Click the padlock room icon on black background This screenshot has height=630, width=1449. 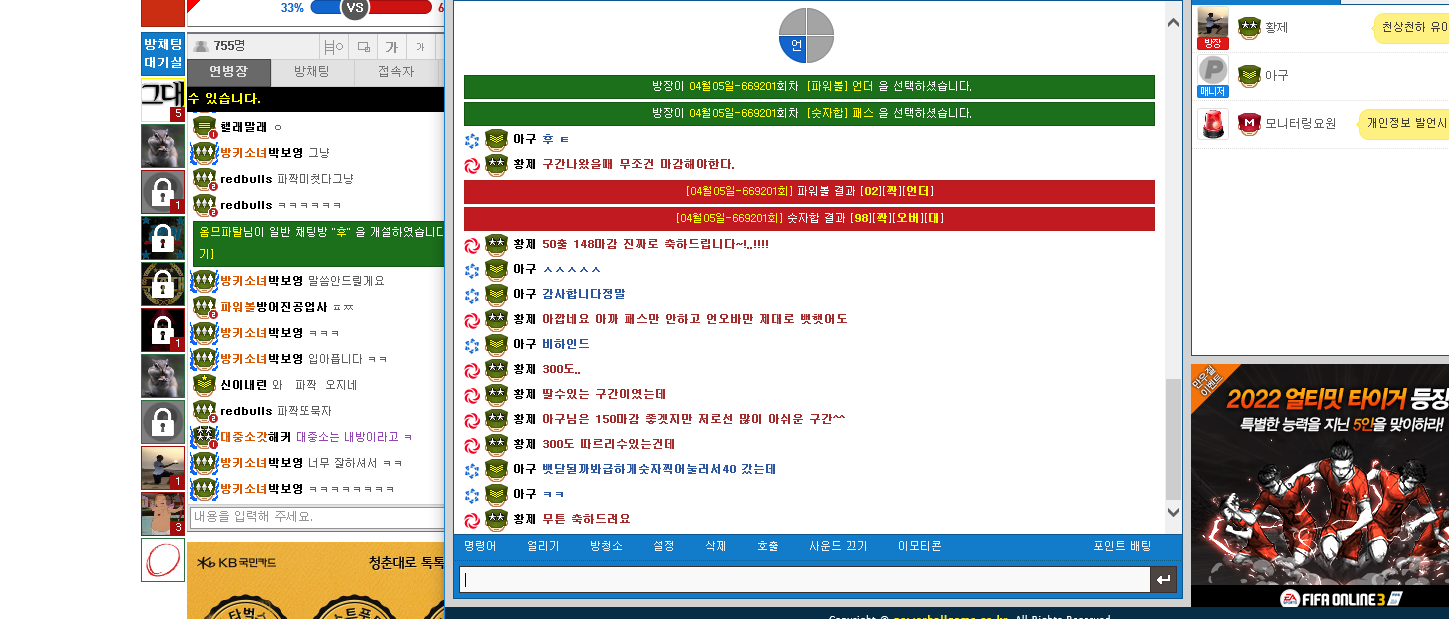(163, 330)
